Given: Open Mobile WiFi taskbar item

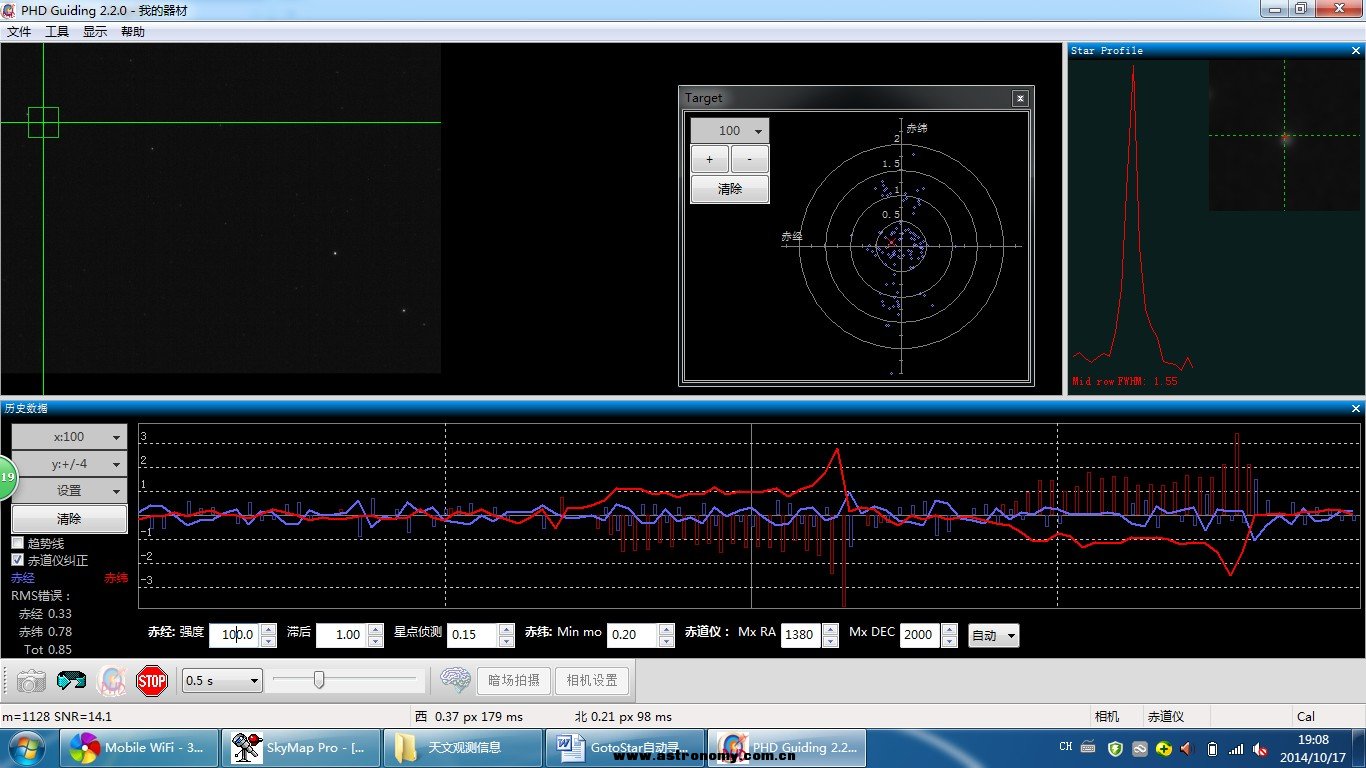Looking at the screenshot, I should (x=138, y=747).
